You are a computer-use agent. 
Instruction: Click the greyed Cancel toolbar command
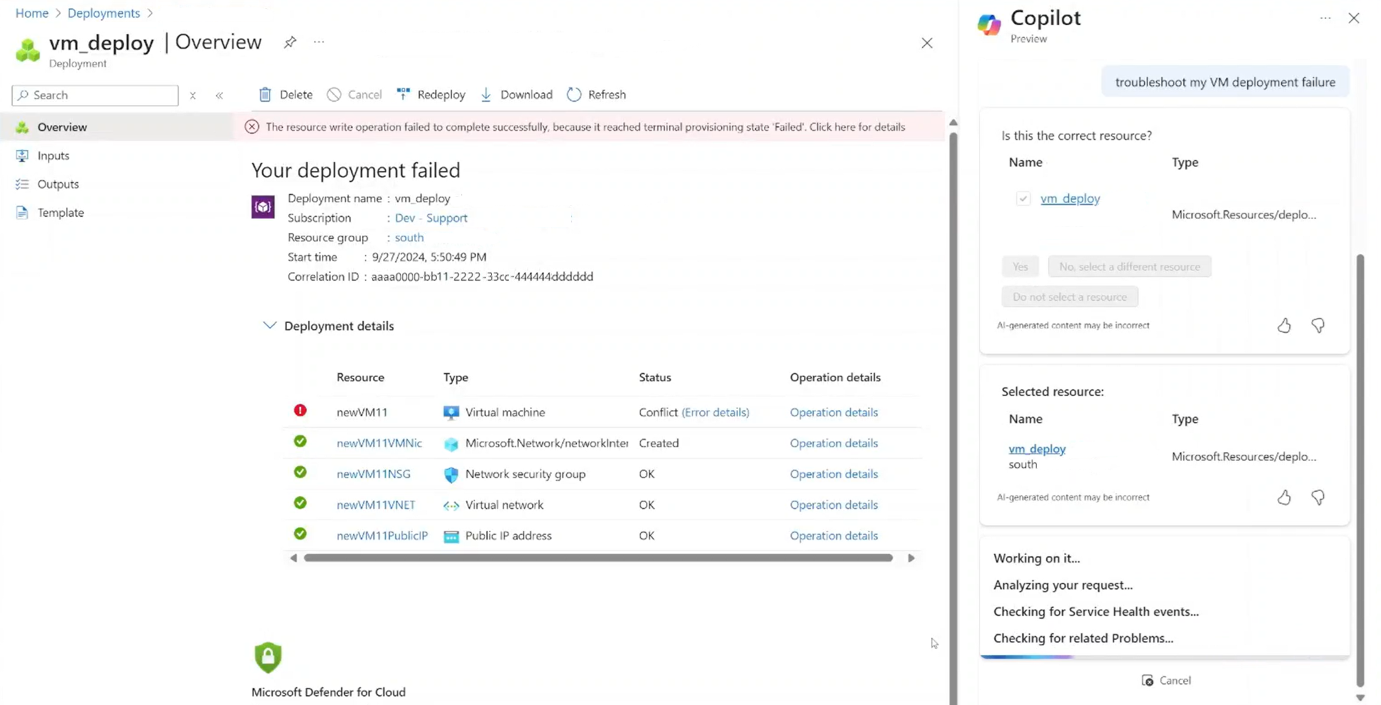354,94
